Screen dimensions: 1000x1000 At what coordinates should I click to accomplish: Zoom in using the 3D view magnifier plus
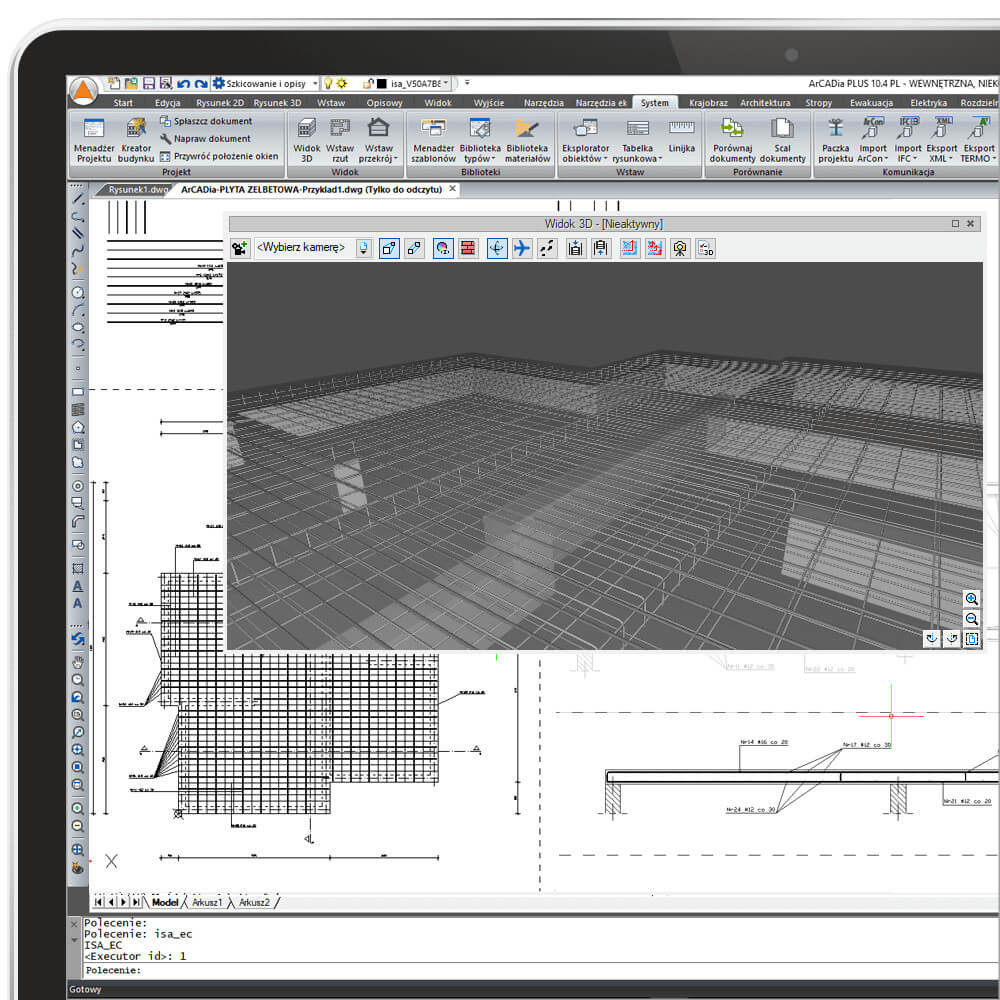coord(971,599)
